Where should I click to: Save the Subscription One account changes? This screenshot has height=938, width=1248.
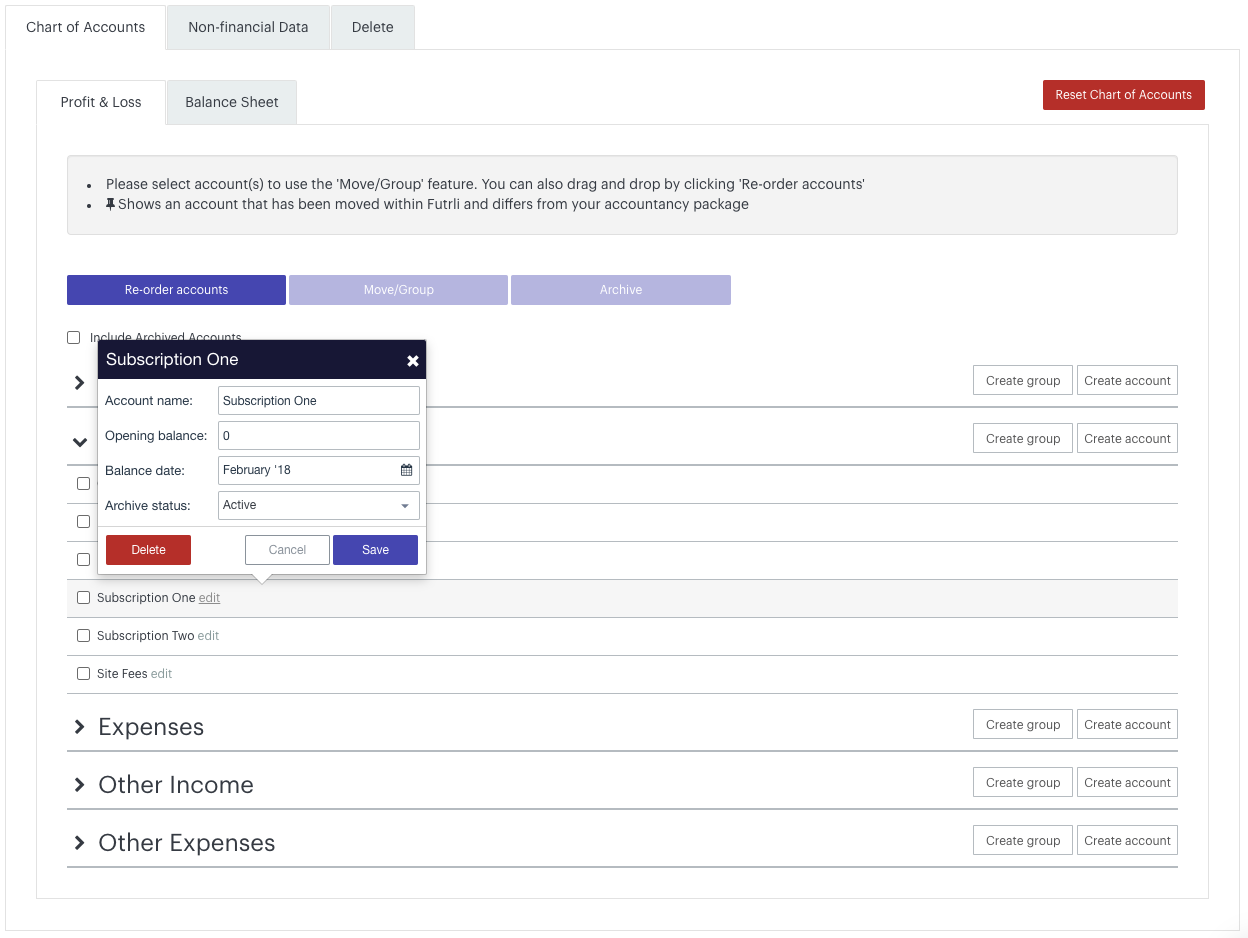click(375, 550)
